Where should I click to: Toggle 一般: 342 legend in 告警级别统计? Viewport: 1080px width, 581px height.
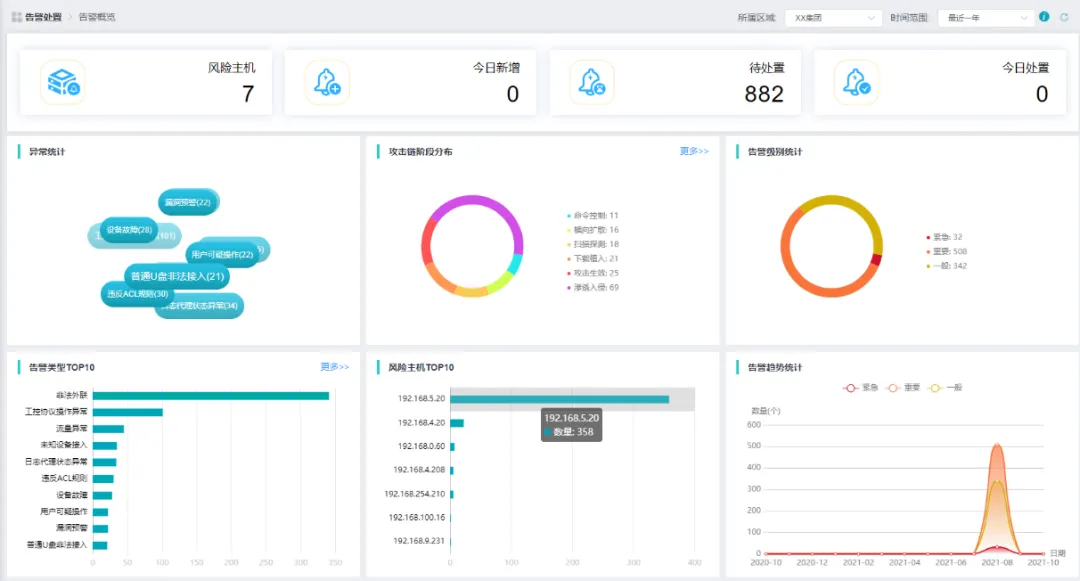coord(946,266)
